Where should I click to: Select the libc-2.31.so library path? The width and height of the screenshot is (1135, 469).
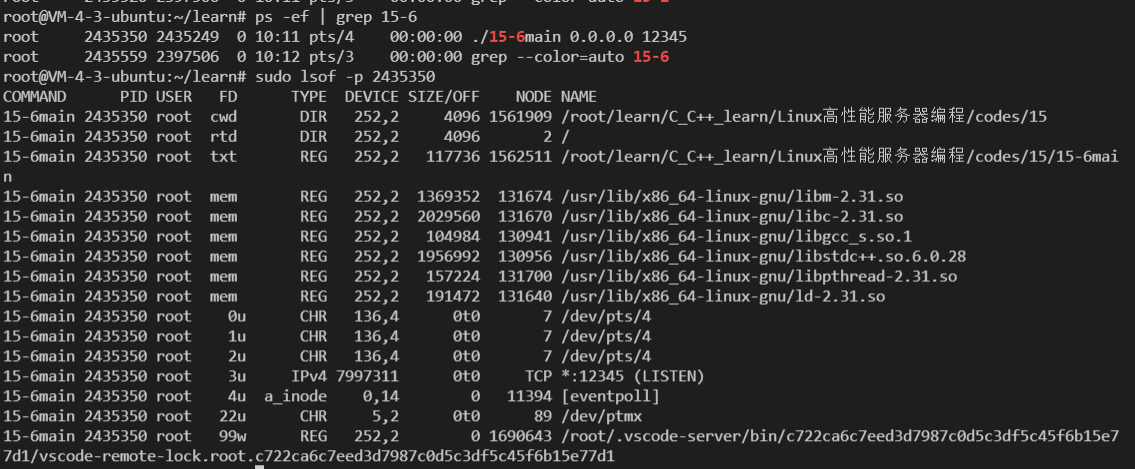732,216
